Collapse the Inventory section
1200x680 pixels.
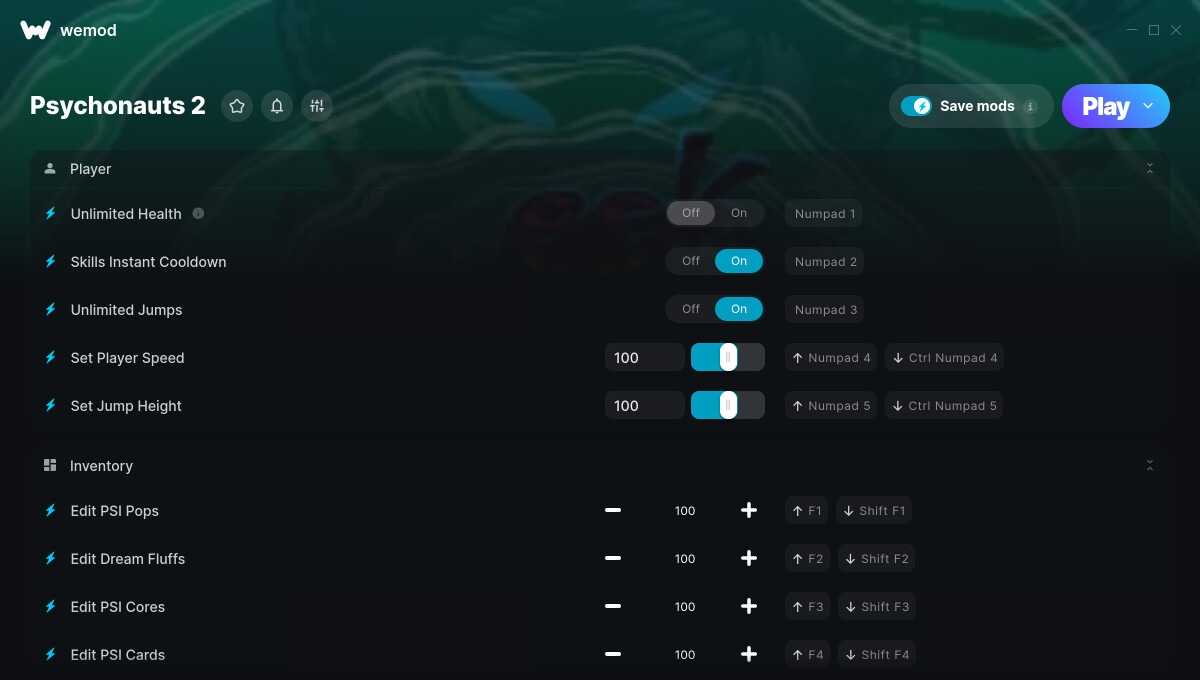[x=1150, y=465]
